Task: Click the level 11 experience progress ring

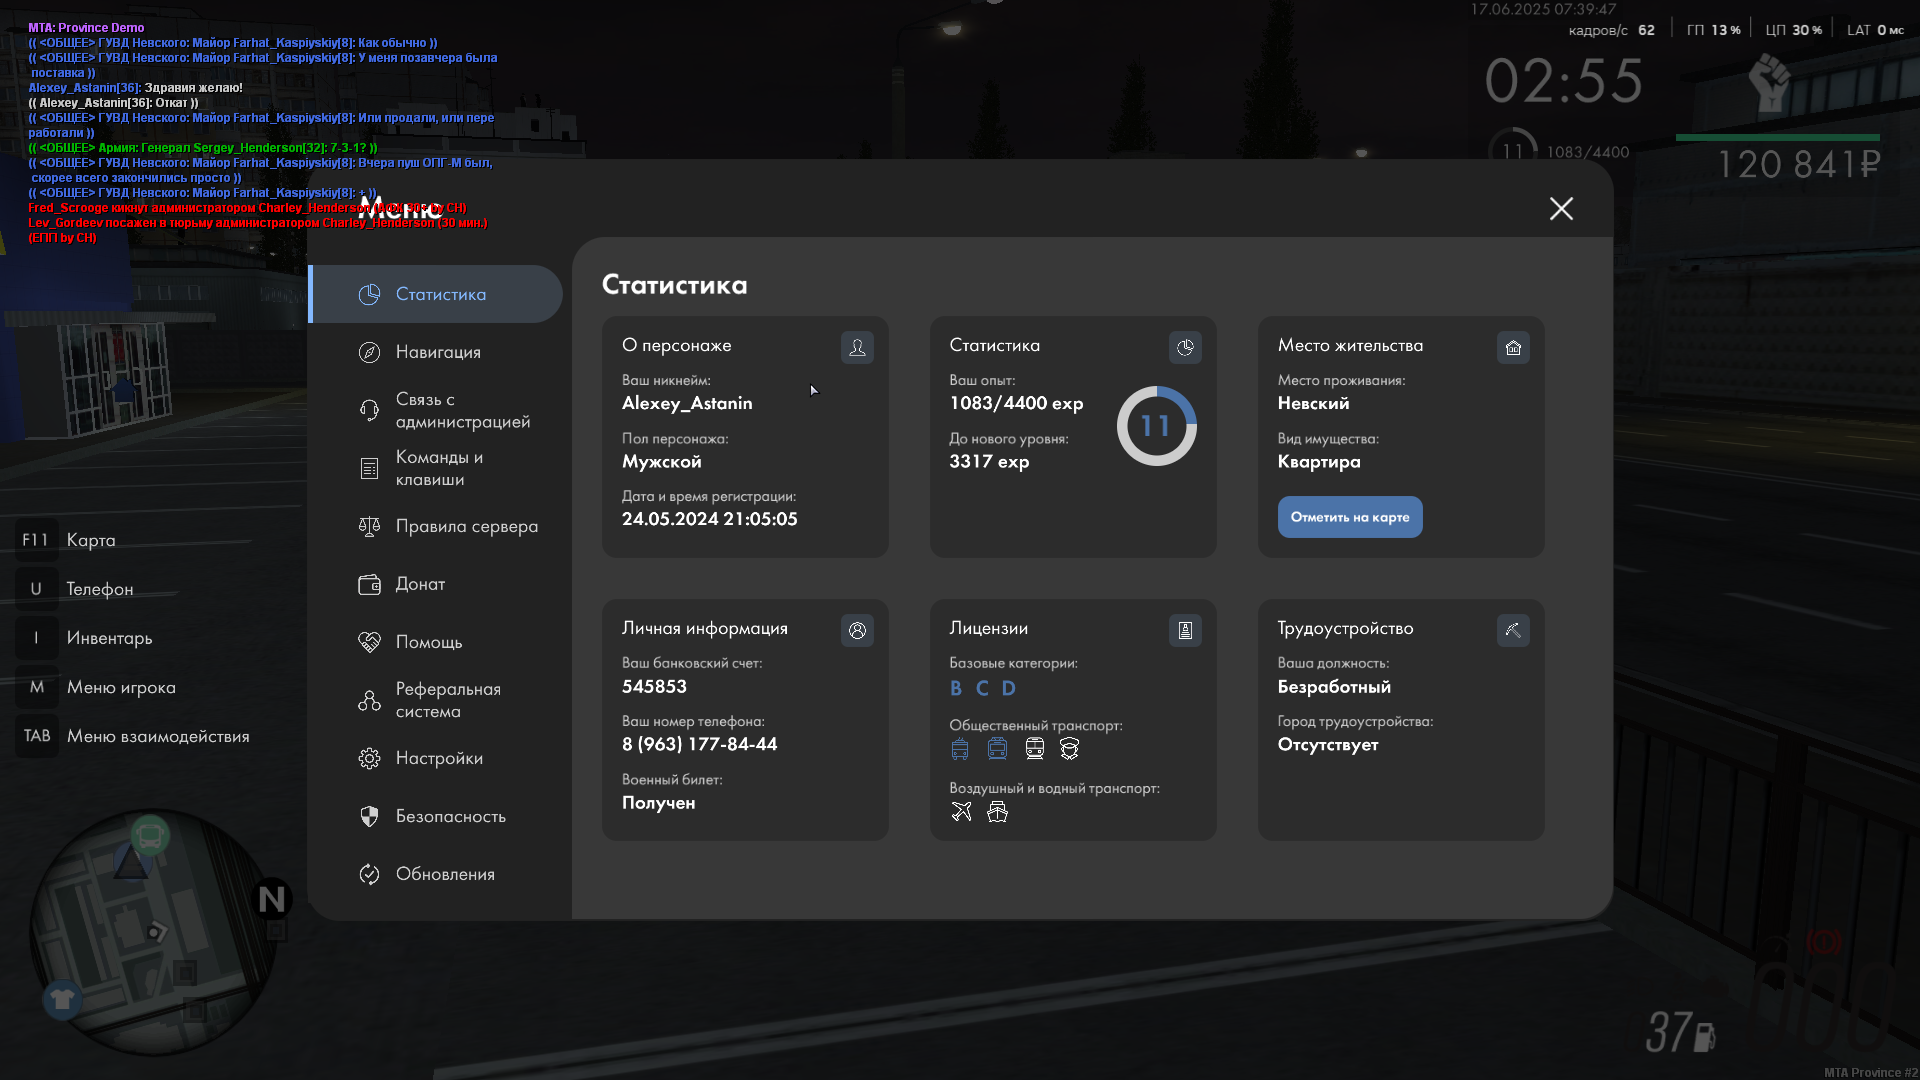Action: [x=1156, y=426]
